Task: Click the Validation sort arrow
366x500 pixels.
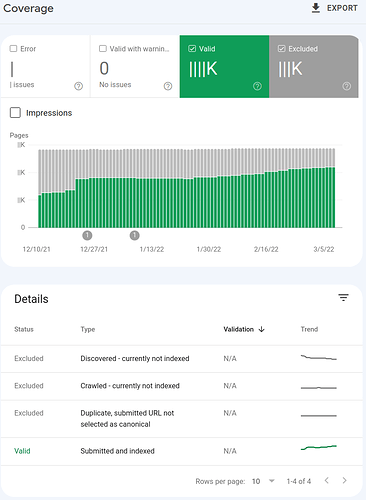Action: (x=262, y=329)
